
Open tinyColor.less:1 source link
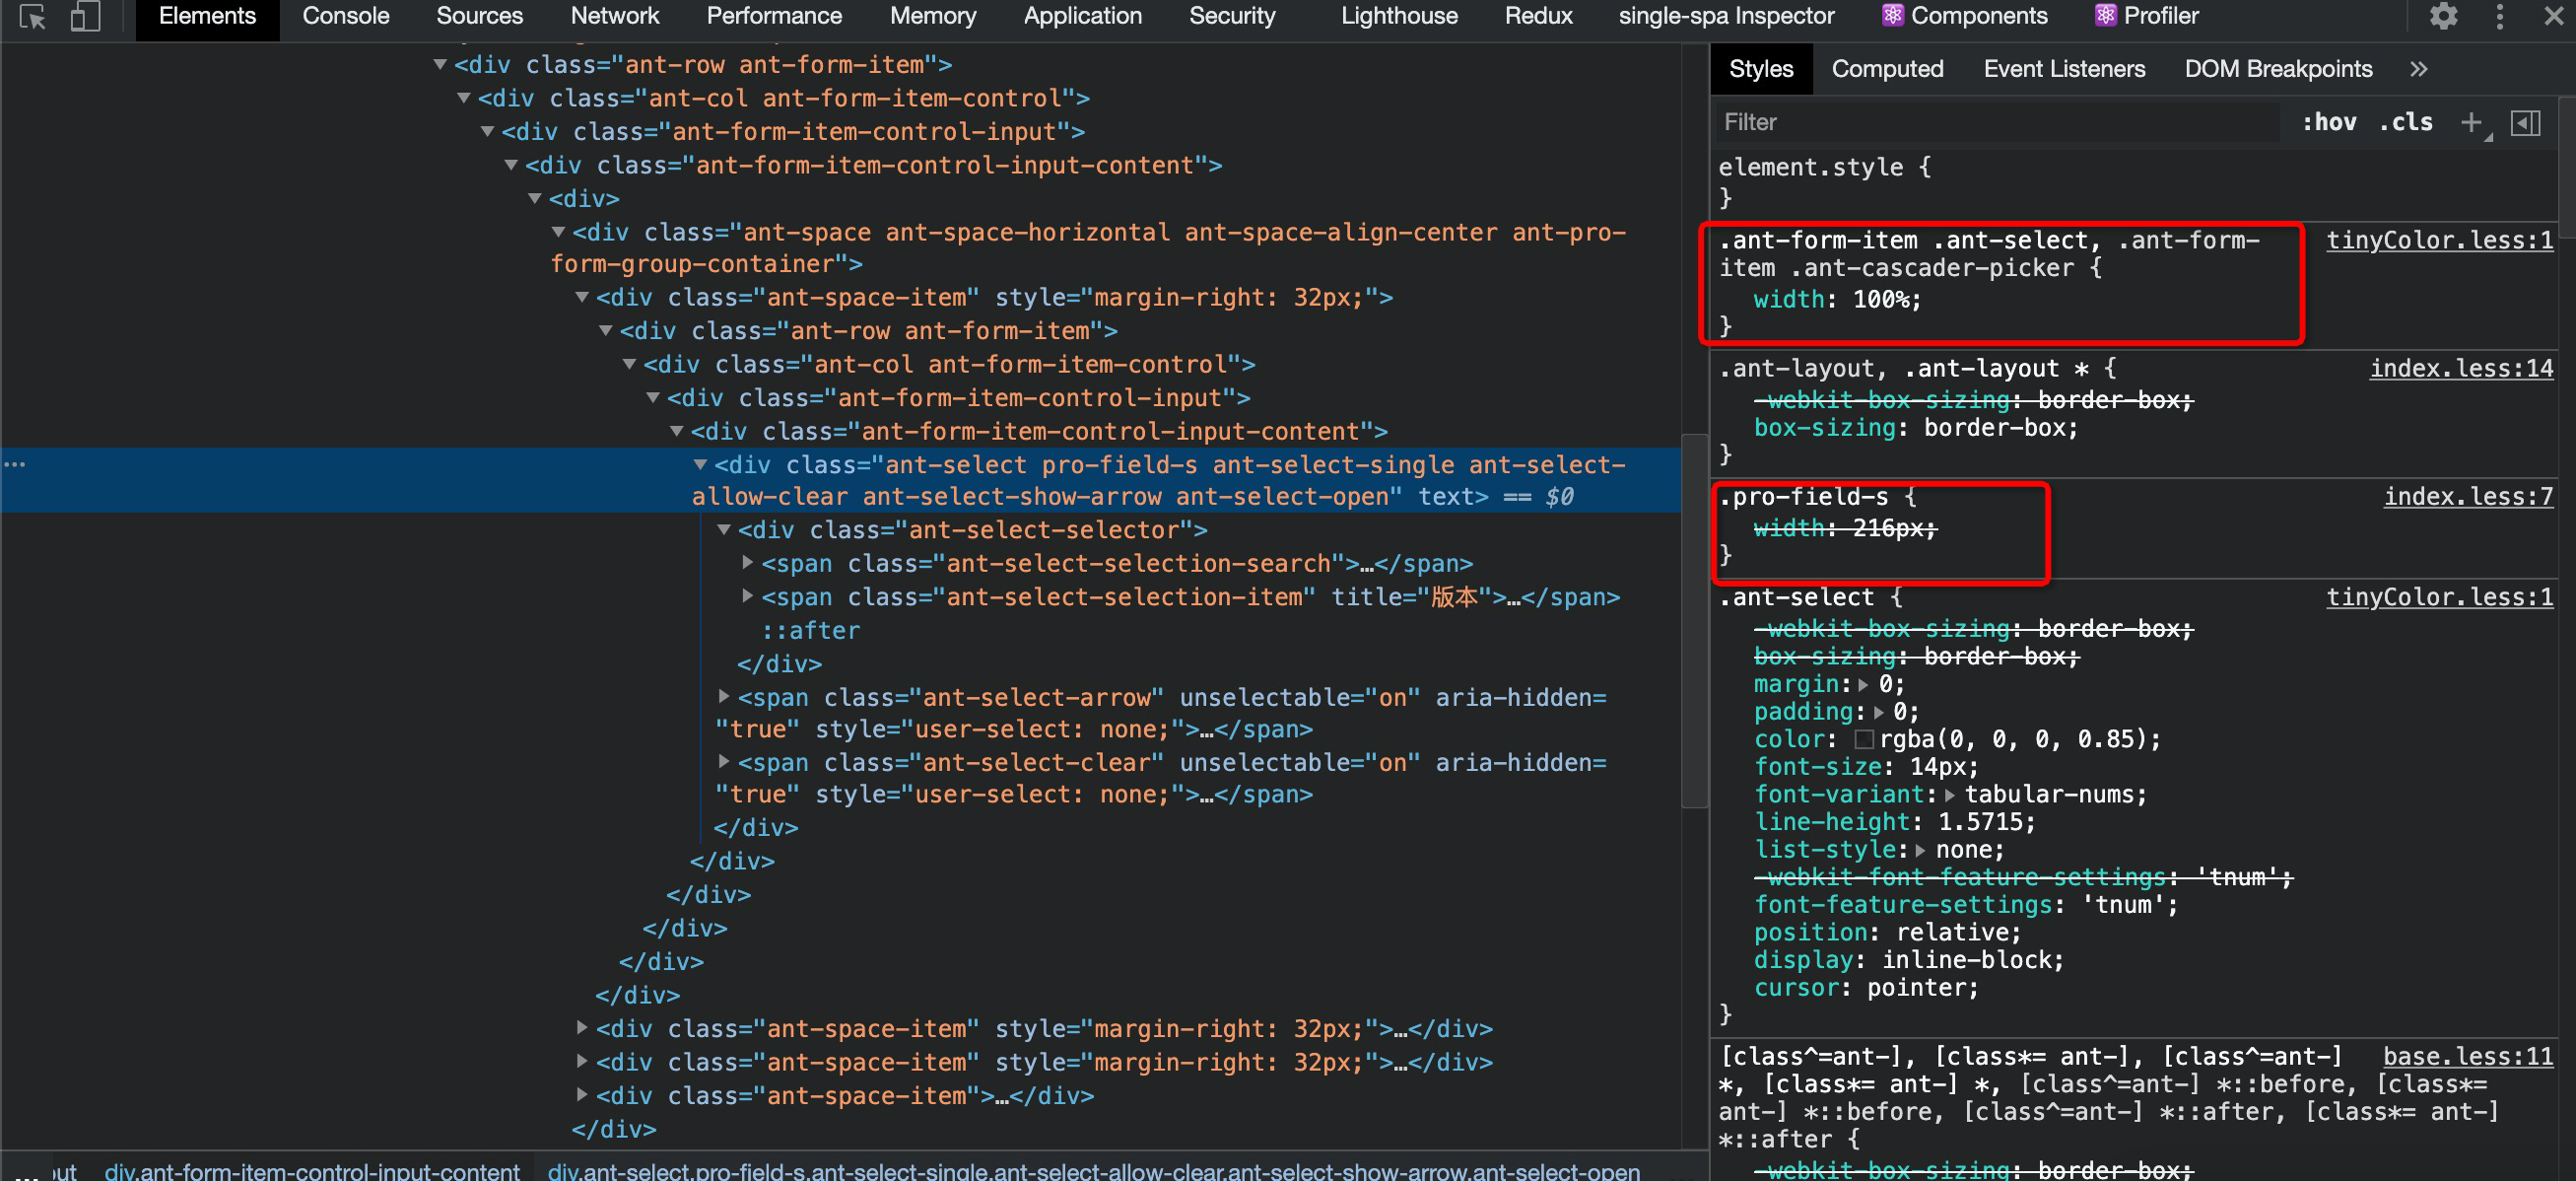point(2440,239)
